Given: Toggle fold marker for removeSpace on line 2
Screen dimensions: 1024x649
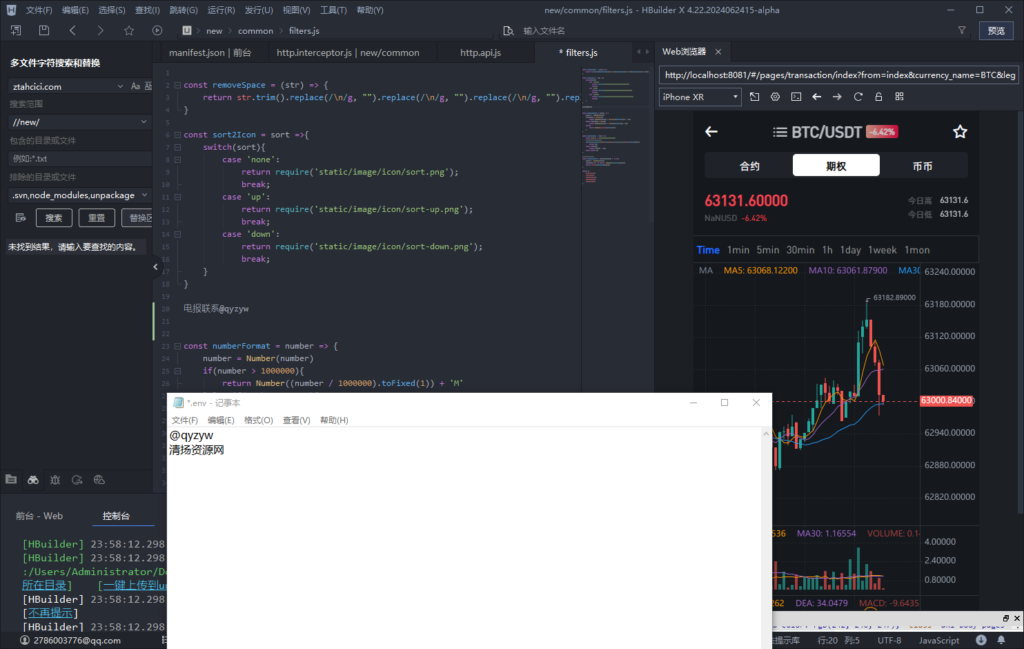Looking at the screenshot, I should (177, 85).
